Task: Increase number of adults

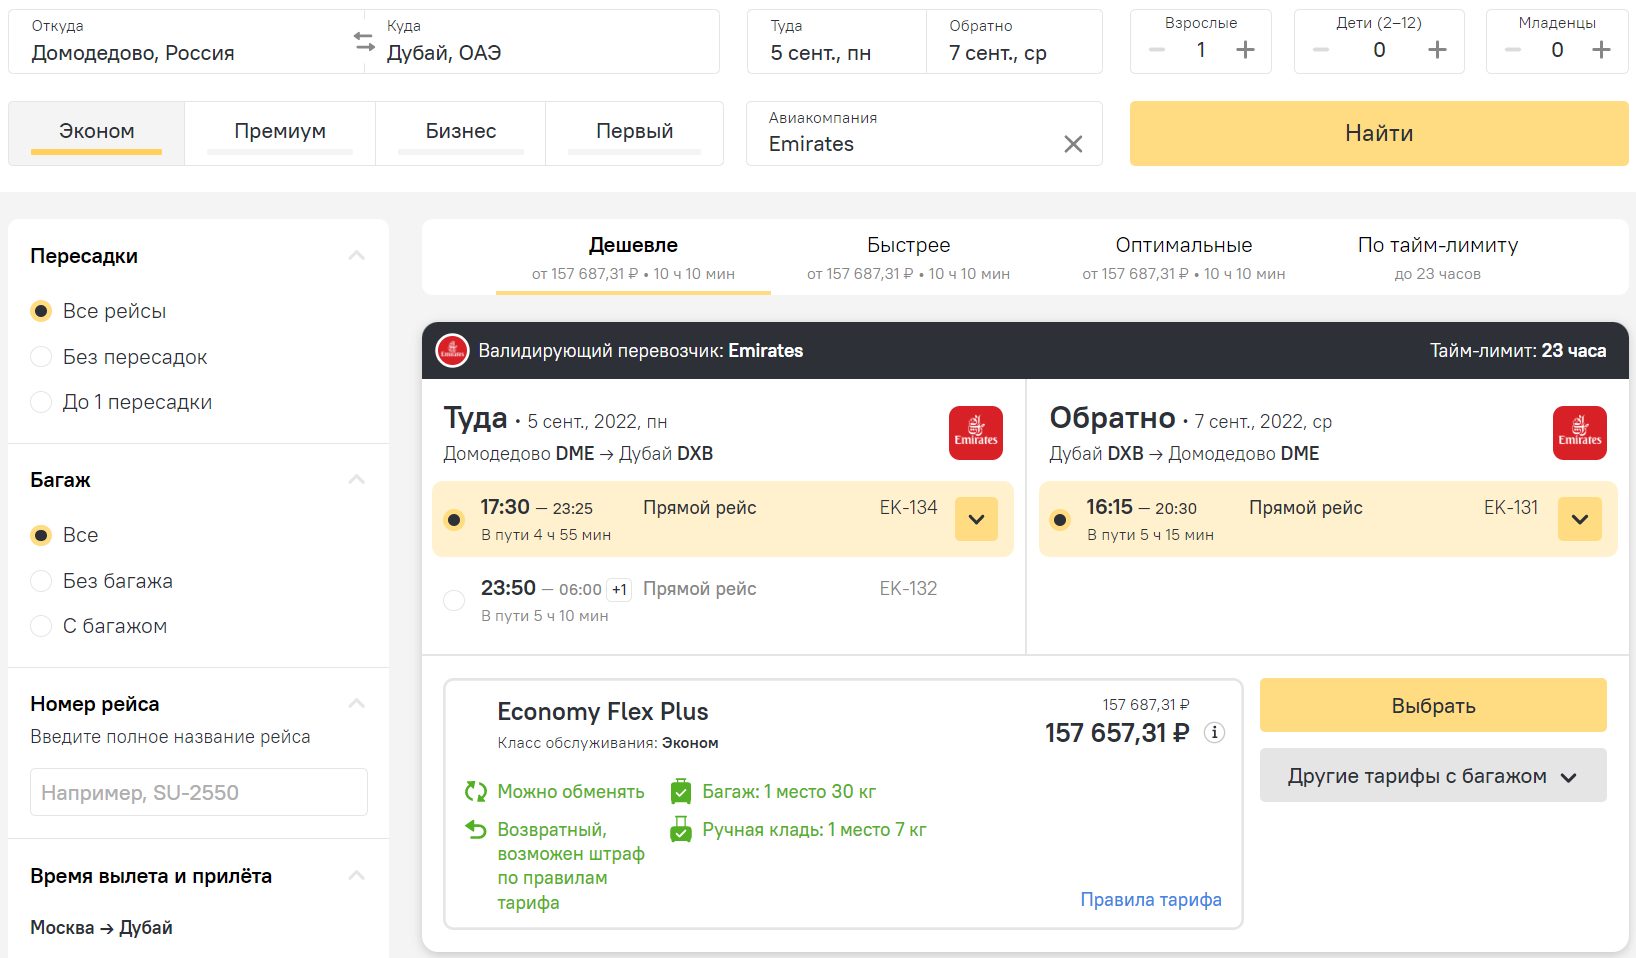Action: (1245, 50)
